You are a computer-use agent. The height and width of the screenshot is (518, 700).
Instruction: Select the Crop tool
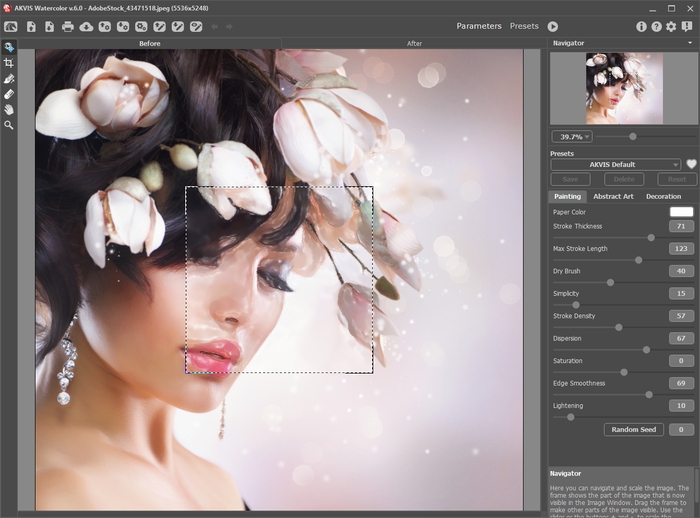[x=8, y=63]
